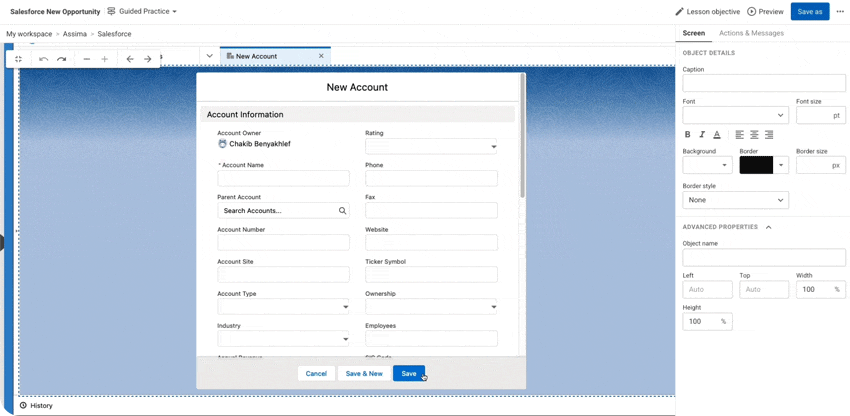The height and width of the screenshot is (416, 850).
Task: Click the black Border color swatch
Action: (756, 165)
